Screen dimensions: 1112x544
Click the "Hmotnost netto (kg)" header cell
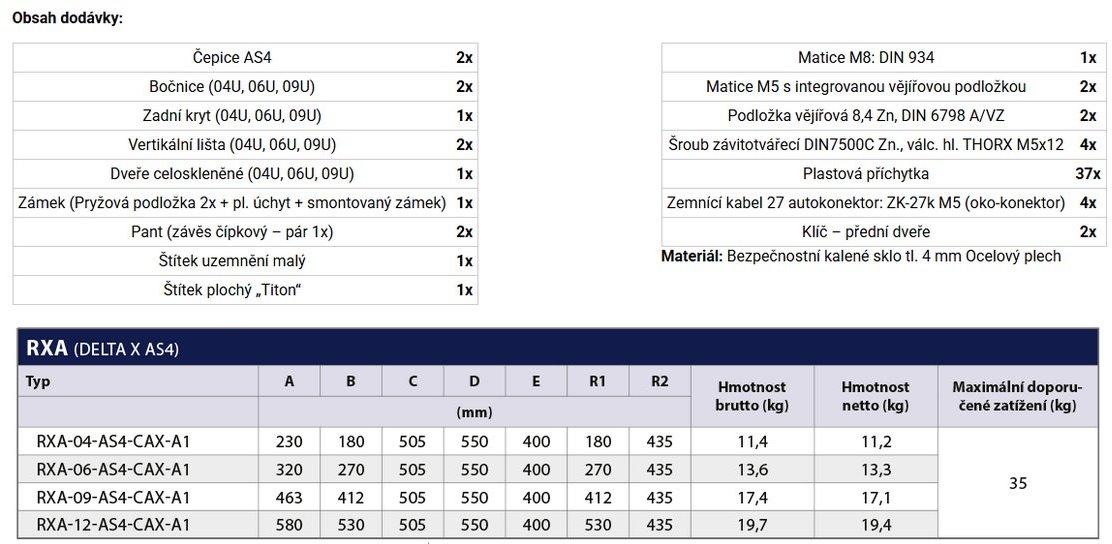875,396
